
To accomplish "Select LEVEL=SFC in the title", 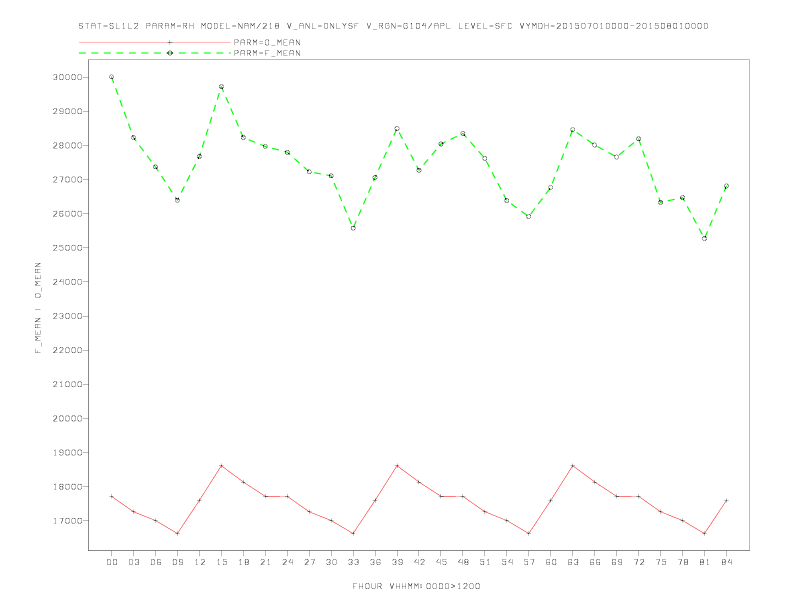I will coord(485,26).
